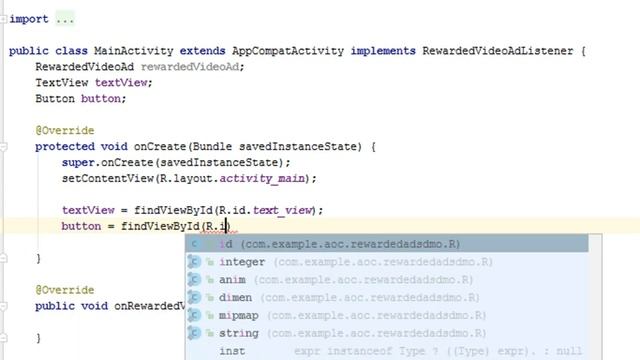Pick the 'anim' completion suggestion
Viewport: 640px width, 360px height.
click(x=387, y=280)
